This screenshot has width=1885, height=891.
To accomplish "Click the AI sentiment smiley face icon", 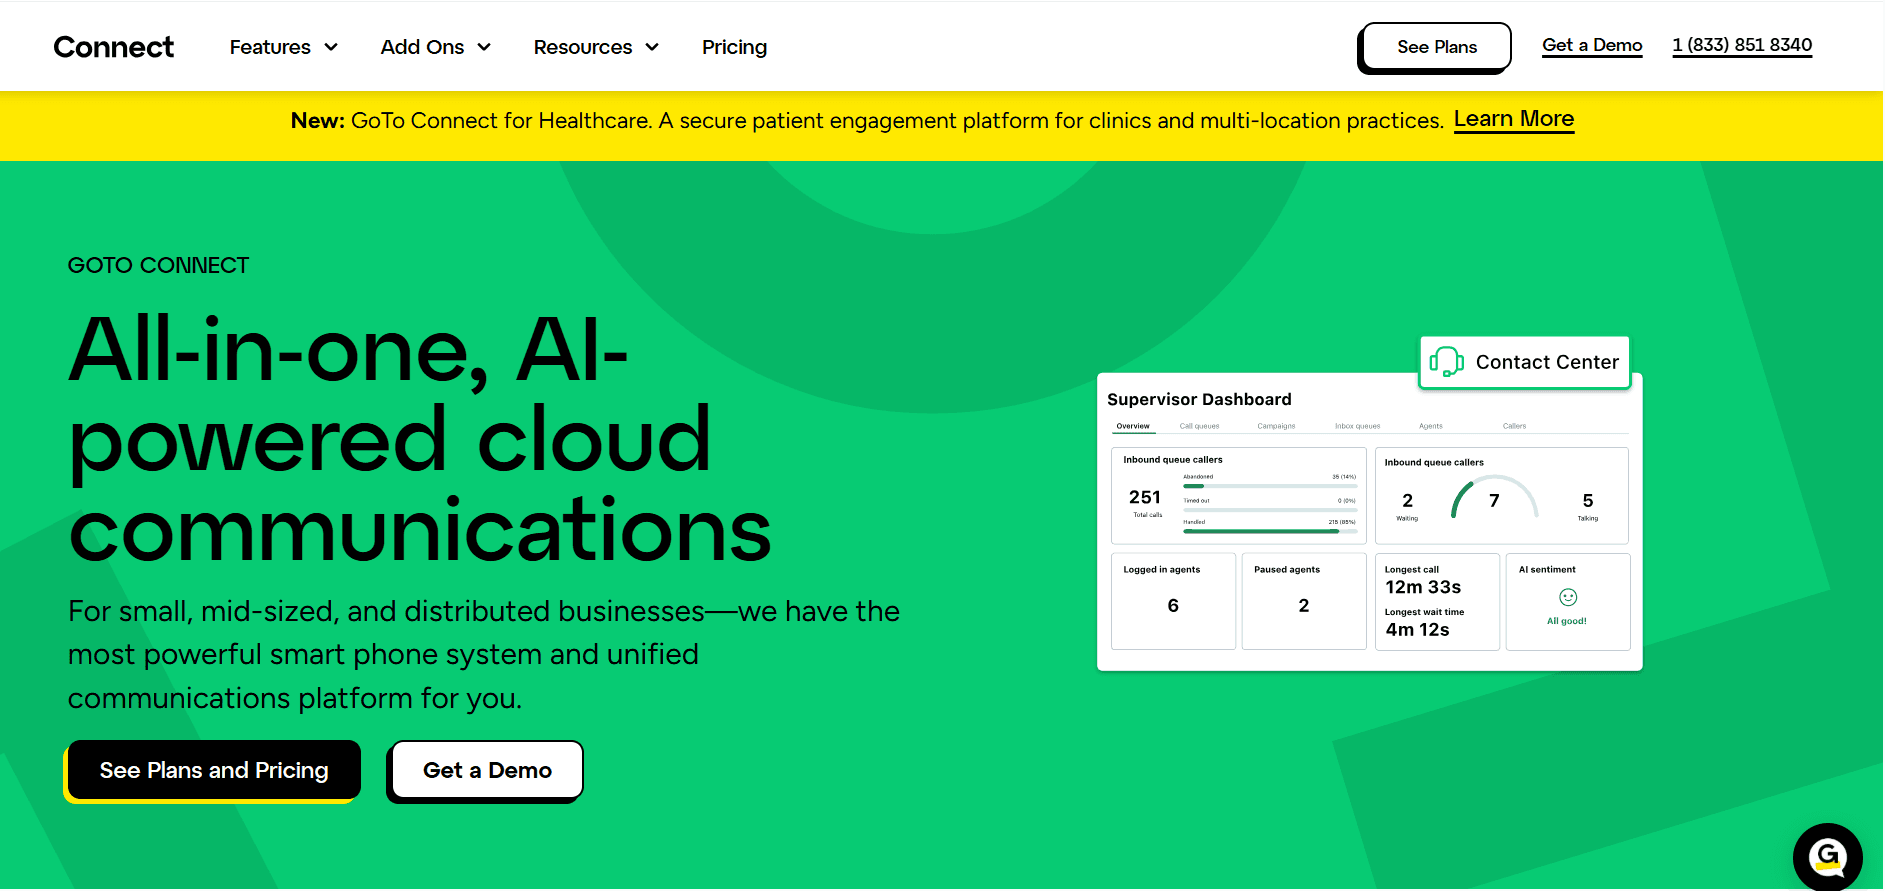I will tap(1568, 597).
